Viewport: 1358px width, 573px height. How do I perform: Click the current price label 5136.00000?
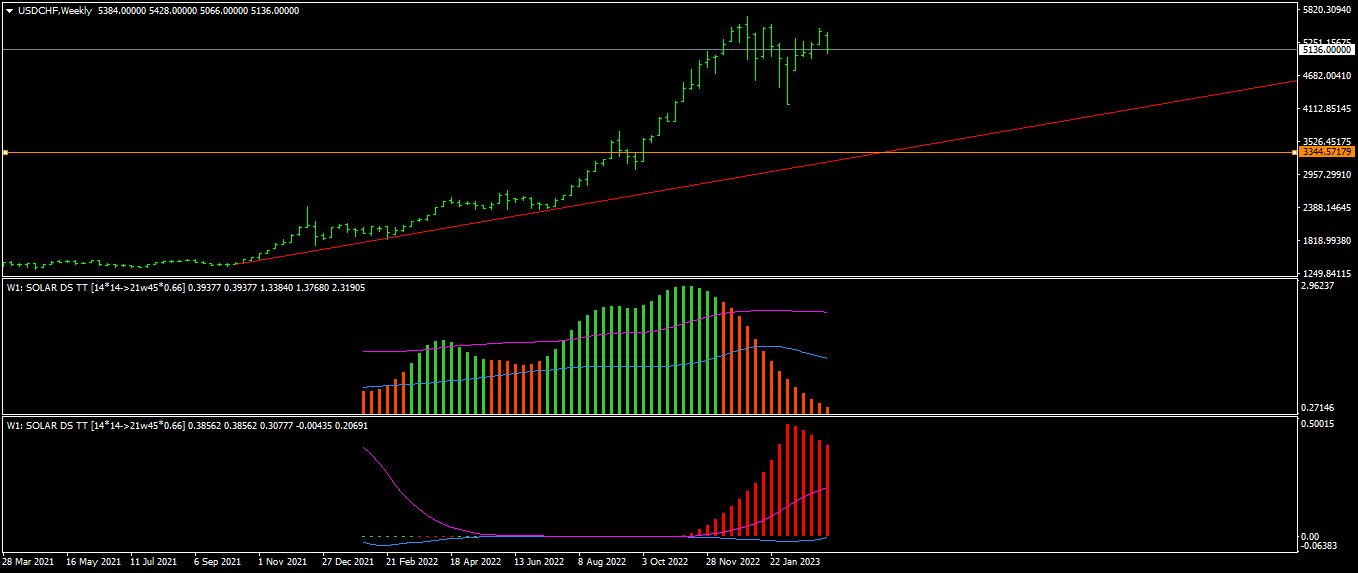click(1327, 49)
